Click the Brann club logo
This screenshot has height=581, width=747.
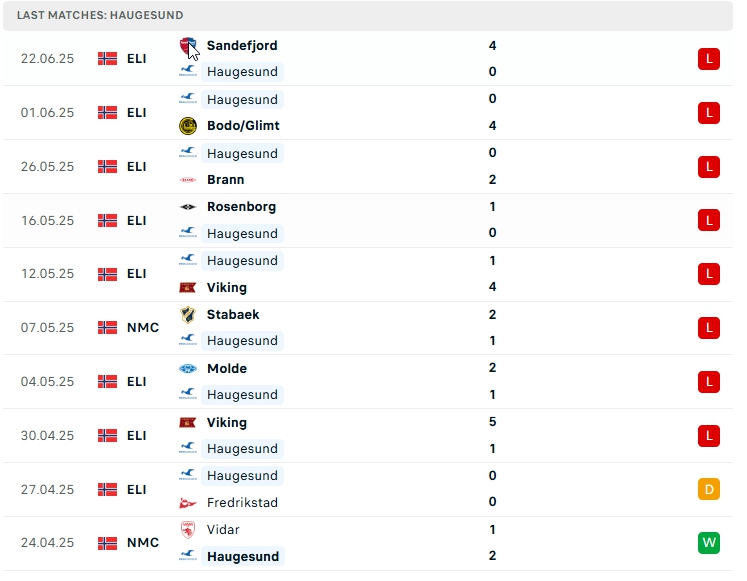pos(187,180)
